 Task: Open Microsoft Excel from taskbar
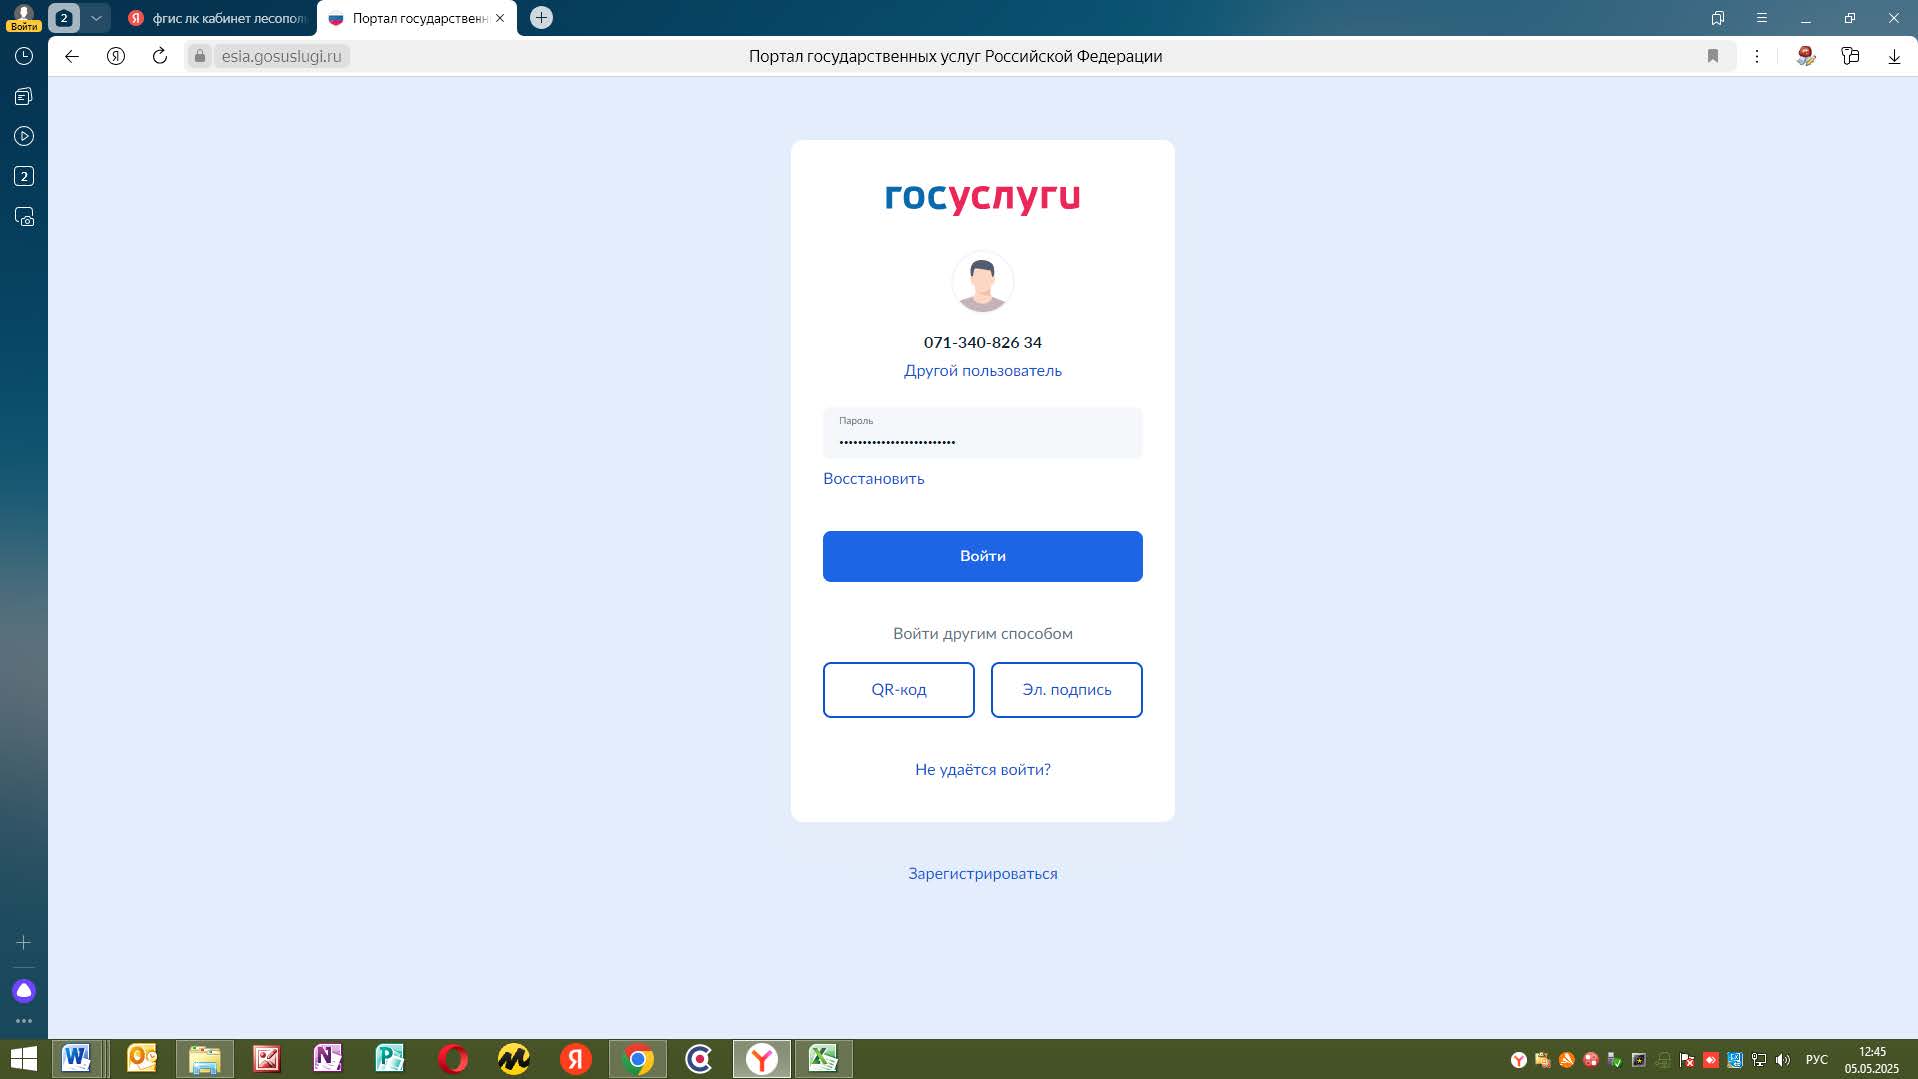[823, 1058]
